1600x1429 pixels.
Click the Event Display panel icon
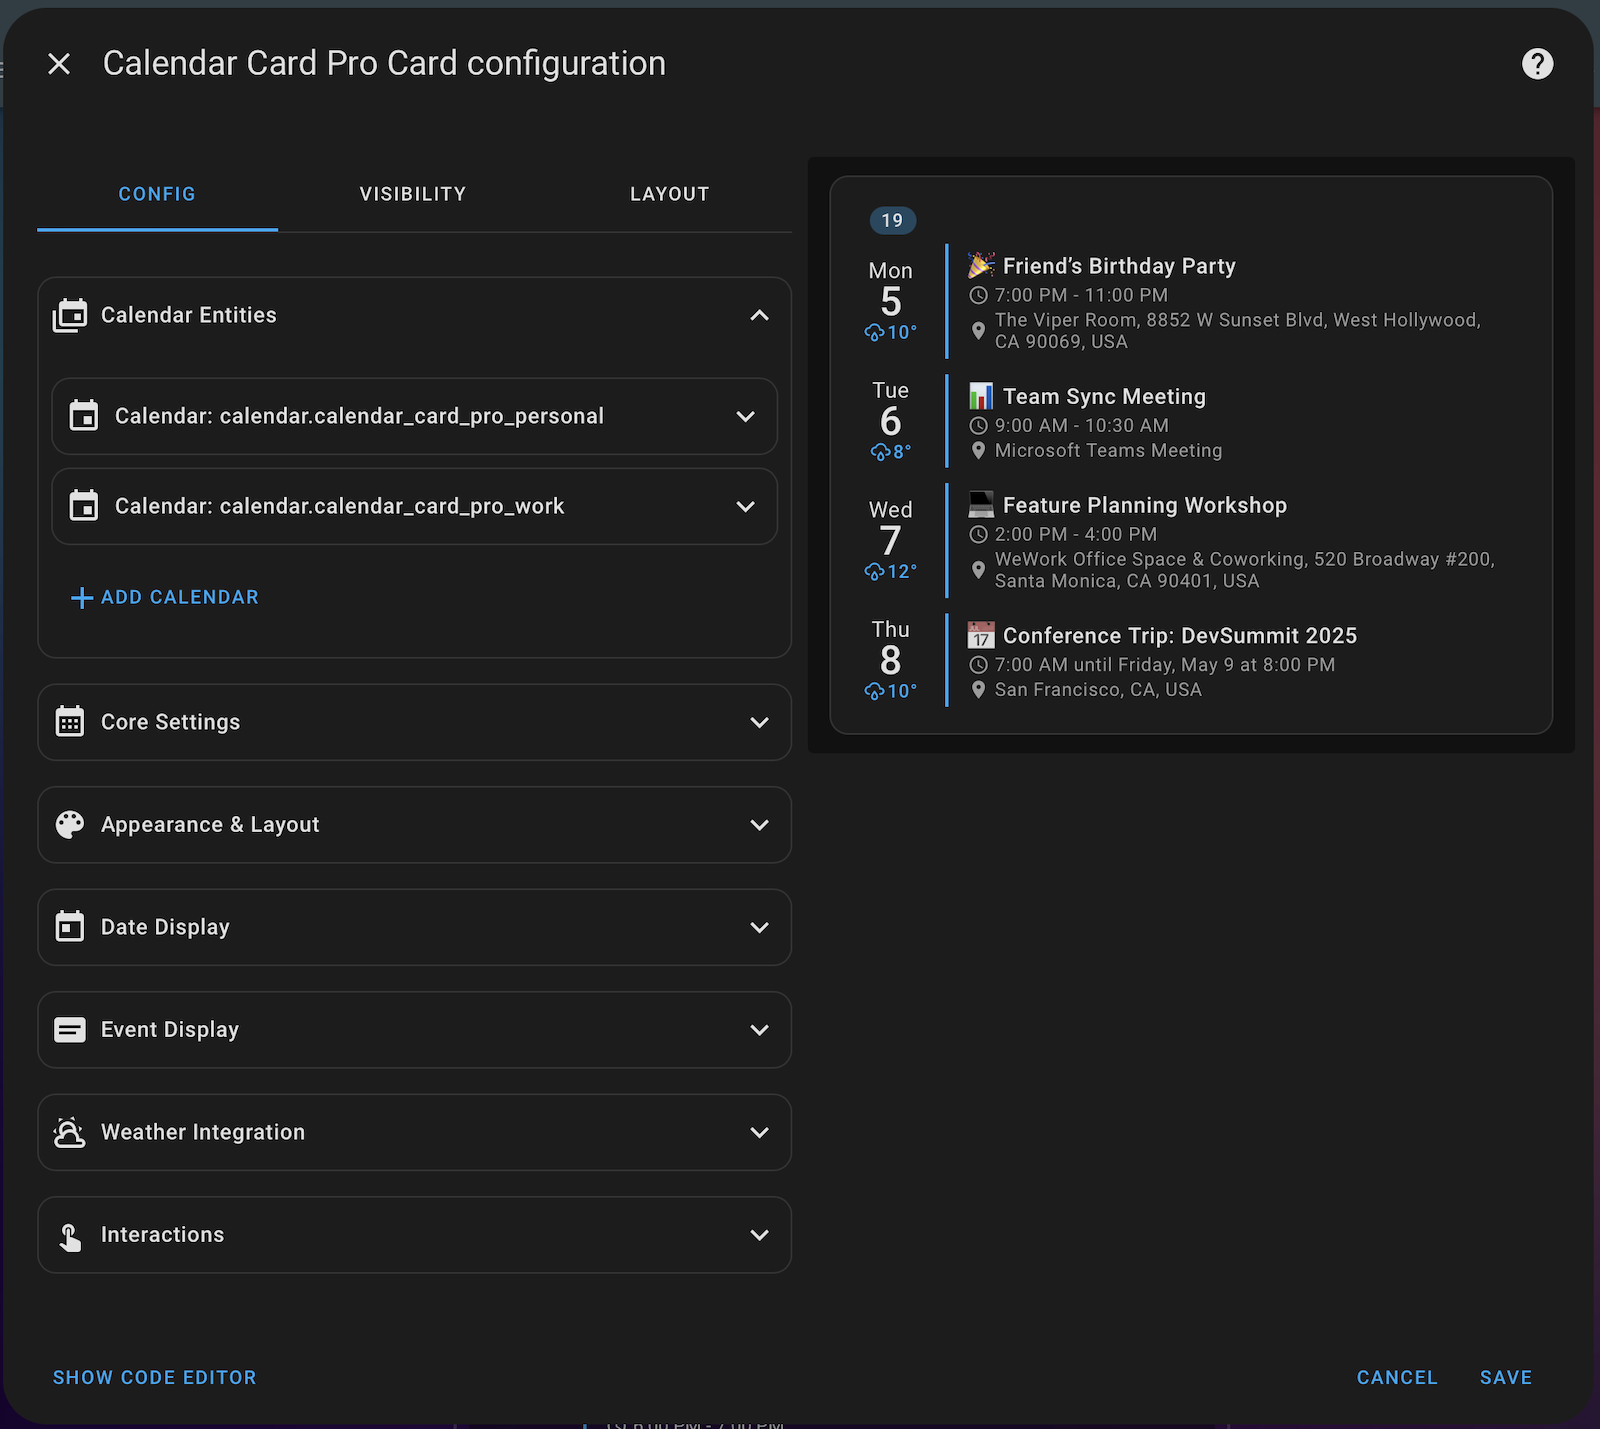[x=69, y=1029]
